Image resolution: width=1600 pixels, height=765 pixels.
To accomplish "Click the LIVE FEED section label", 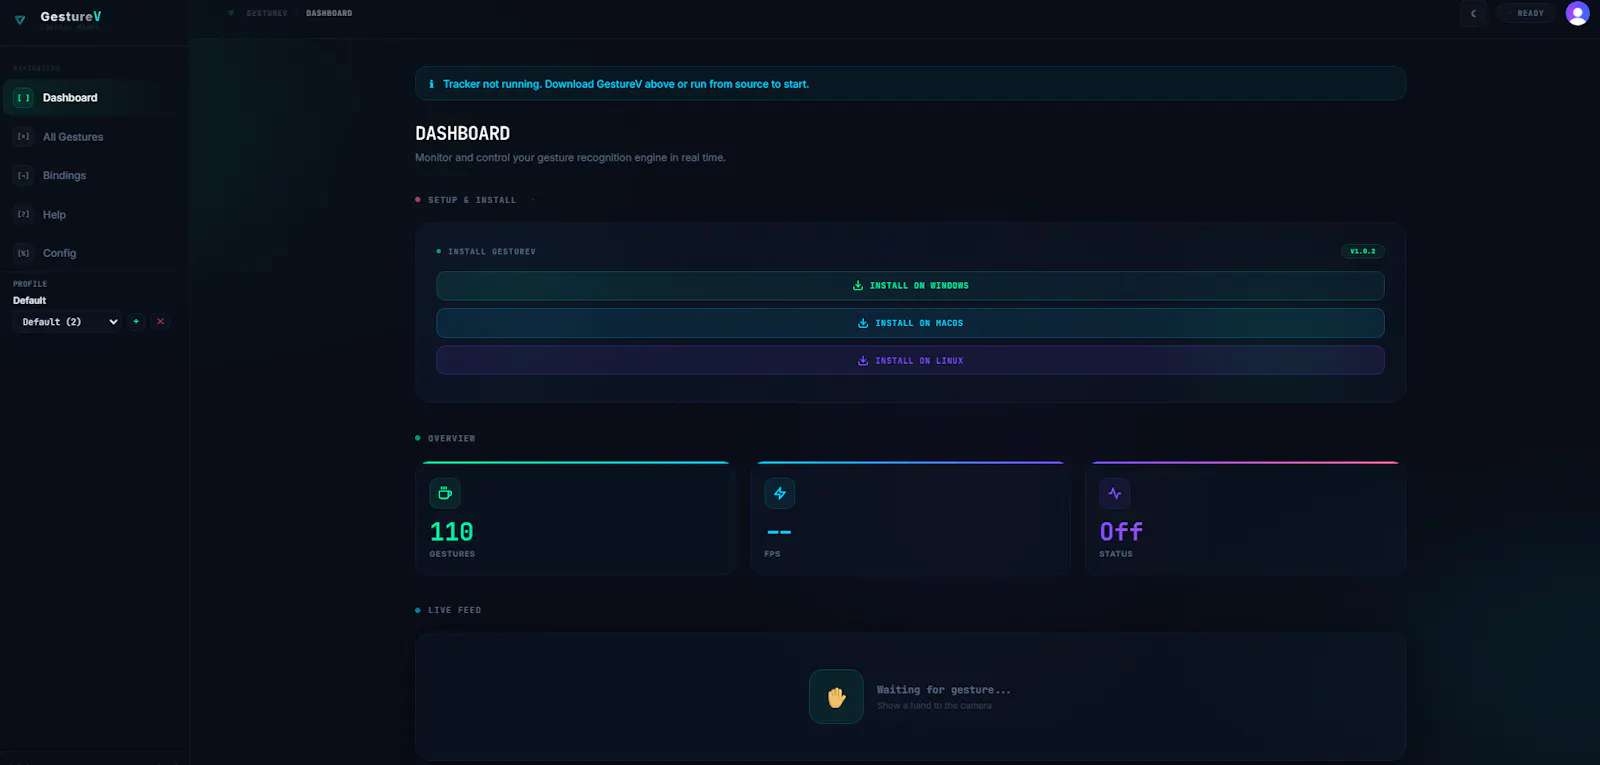I will point(455,610).
